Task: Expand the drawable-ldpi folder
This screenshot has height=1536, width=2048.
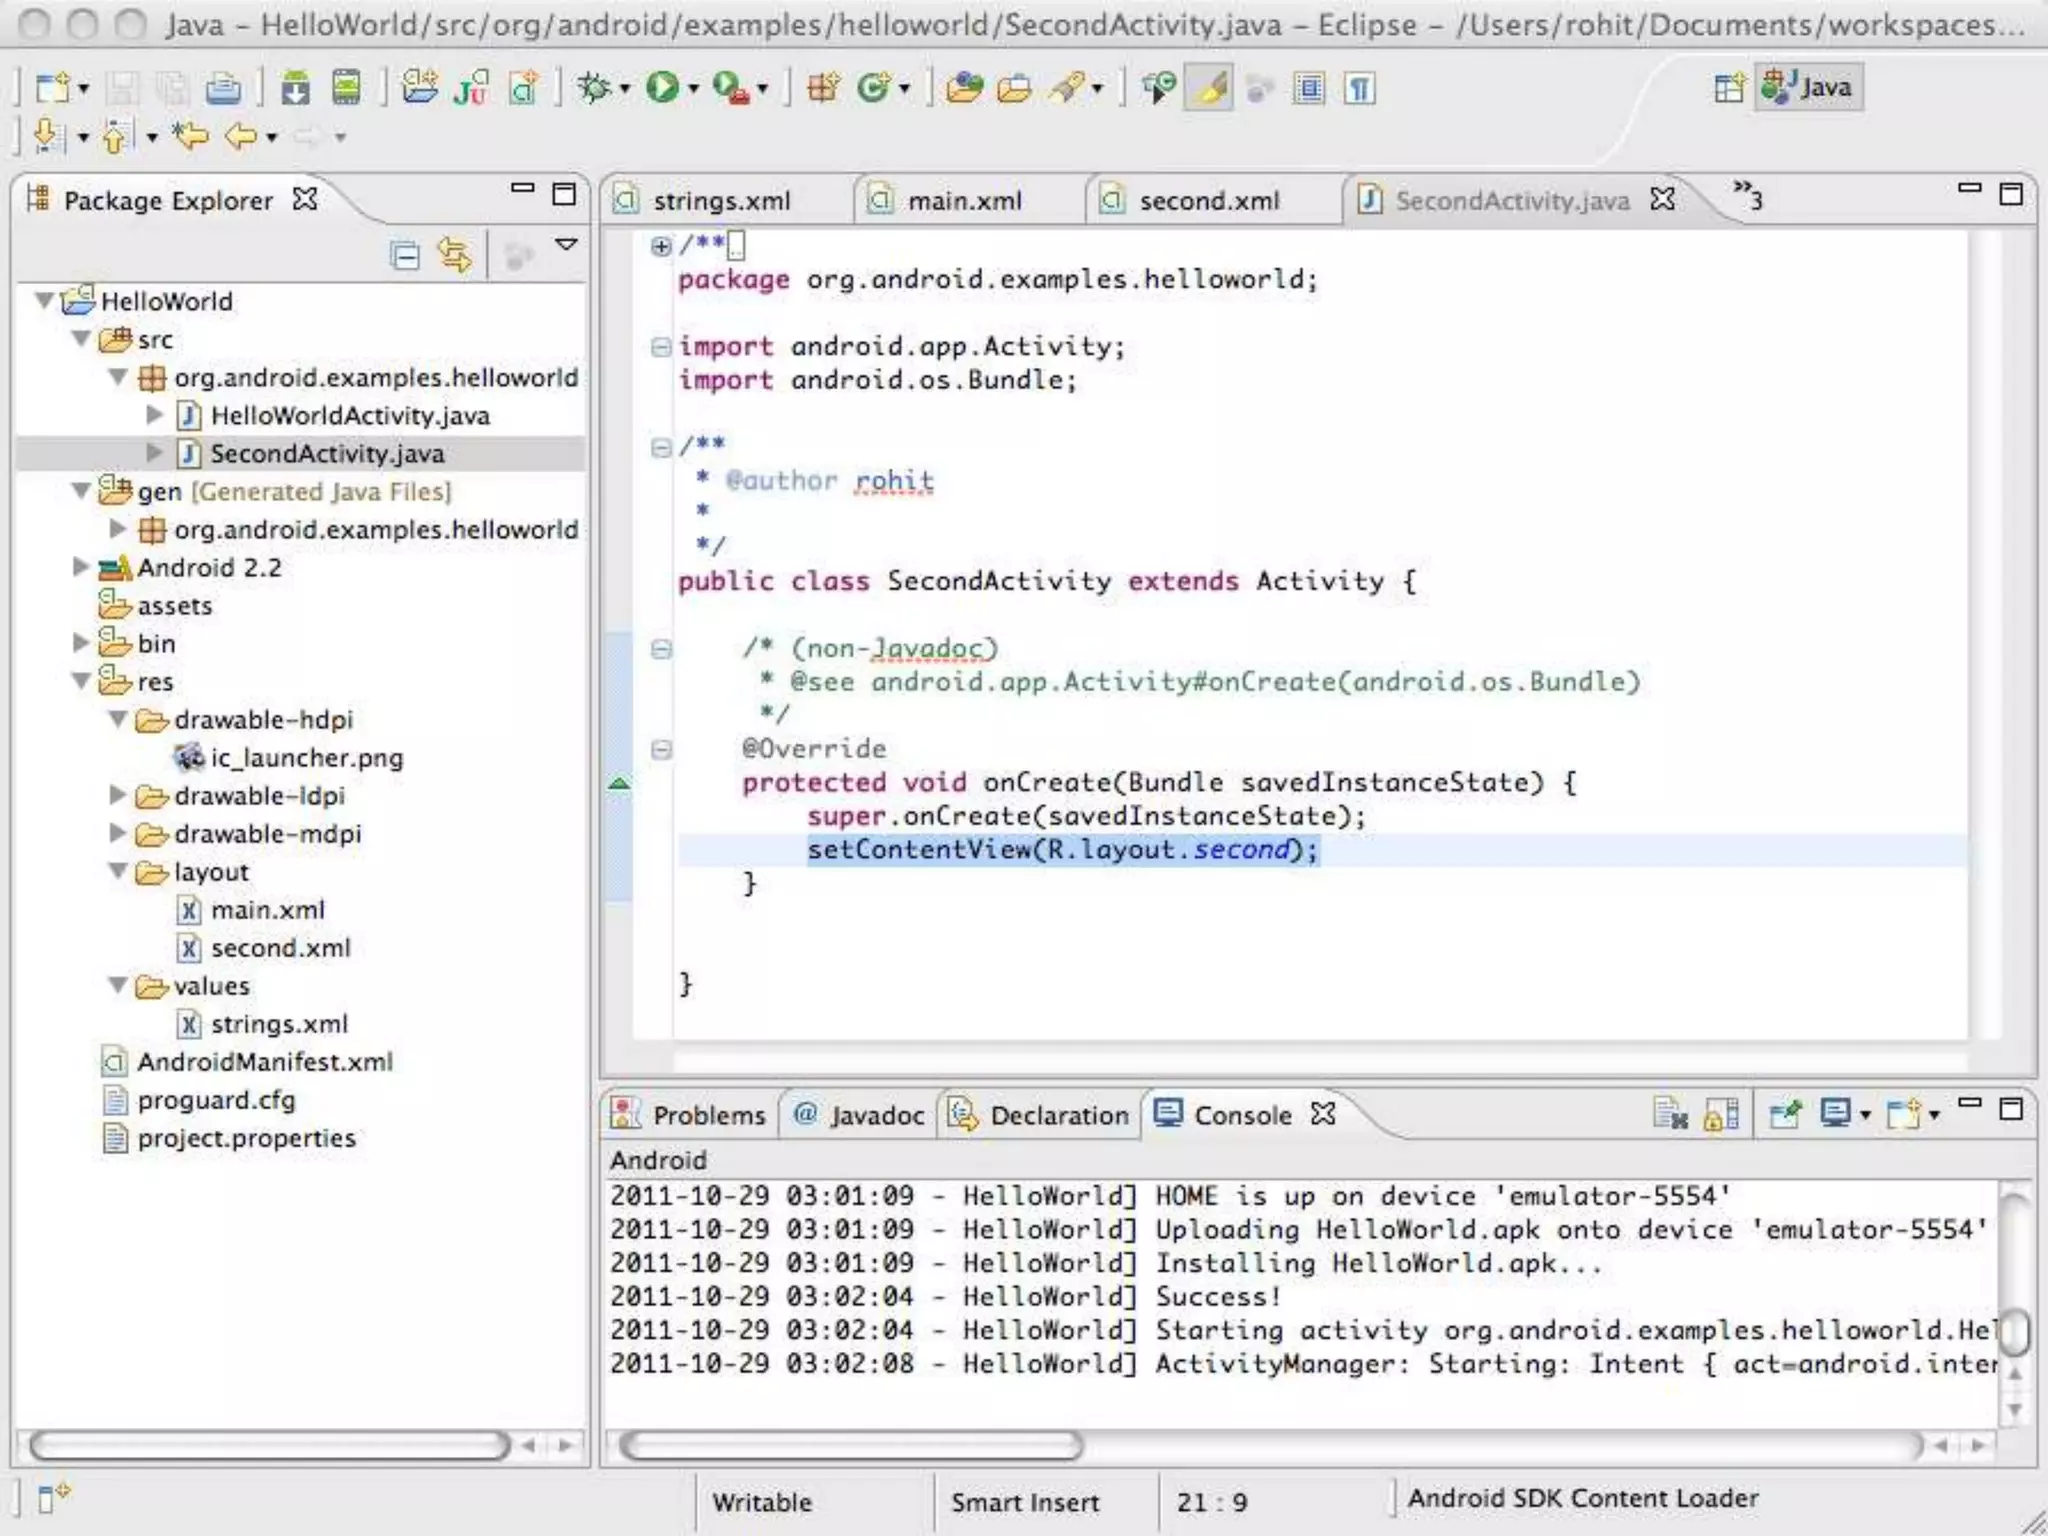Action: [118, 795]
